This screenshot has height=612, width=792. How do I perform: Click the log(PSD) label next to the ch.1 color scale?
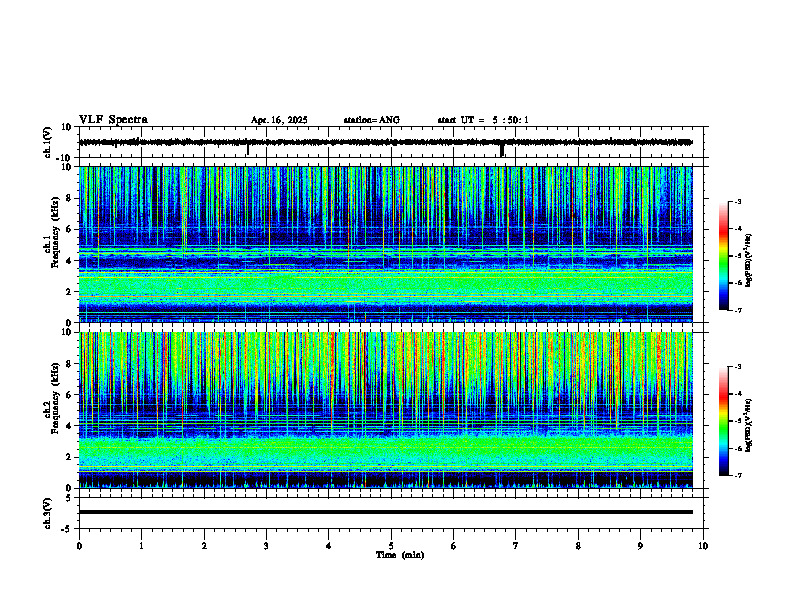point(749,261)
